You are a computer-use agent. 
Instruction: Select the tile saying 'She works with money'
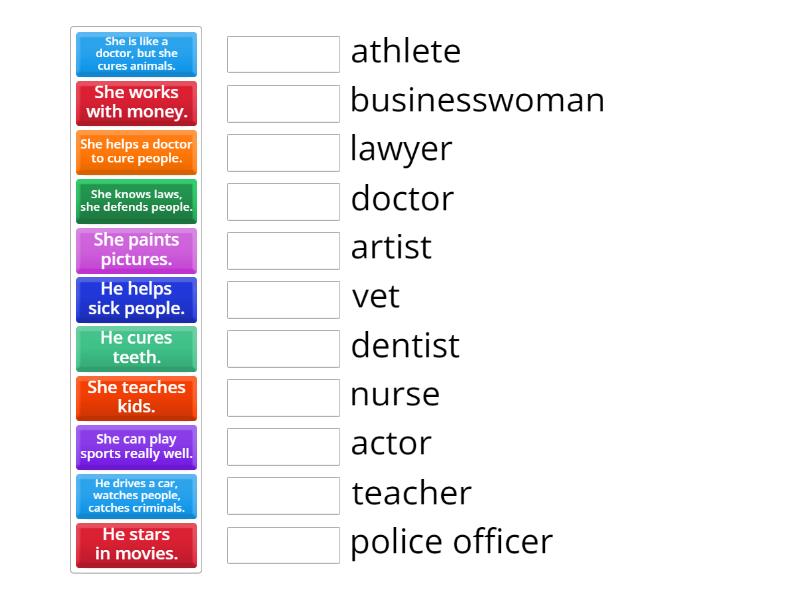136,103
